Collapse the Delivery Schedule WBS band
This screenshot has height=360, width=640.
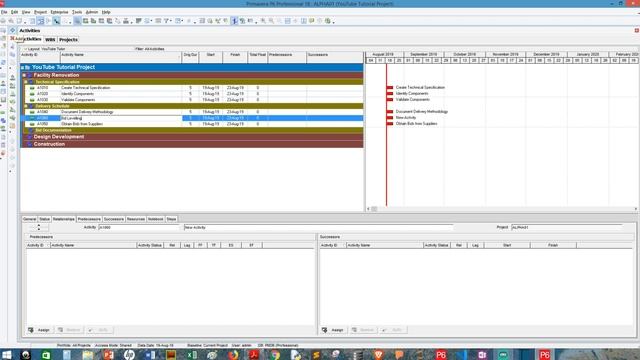26,106
